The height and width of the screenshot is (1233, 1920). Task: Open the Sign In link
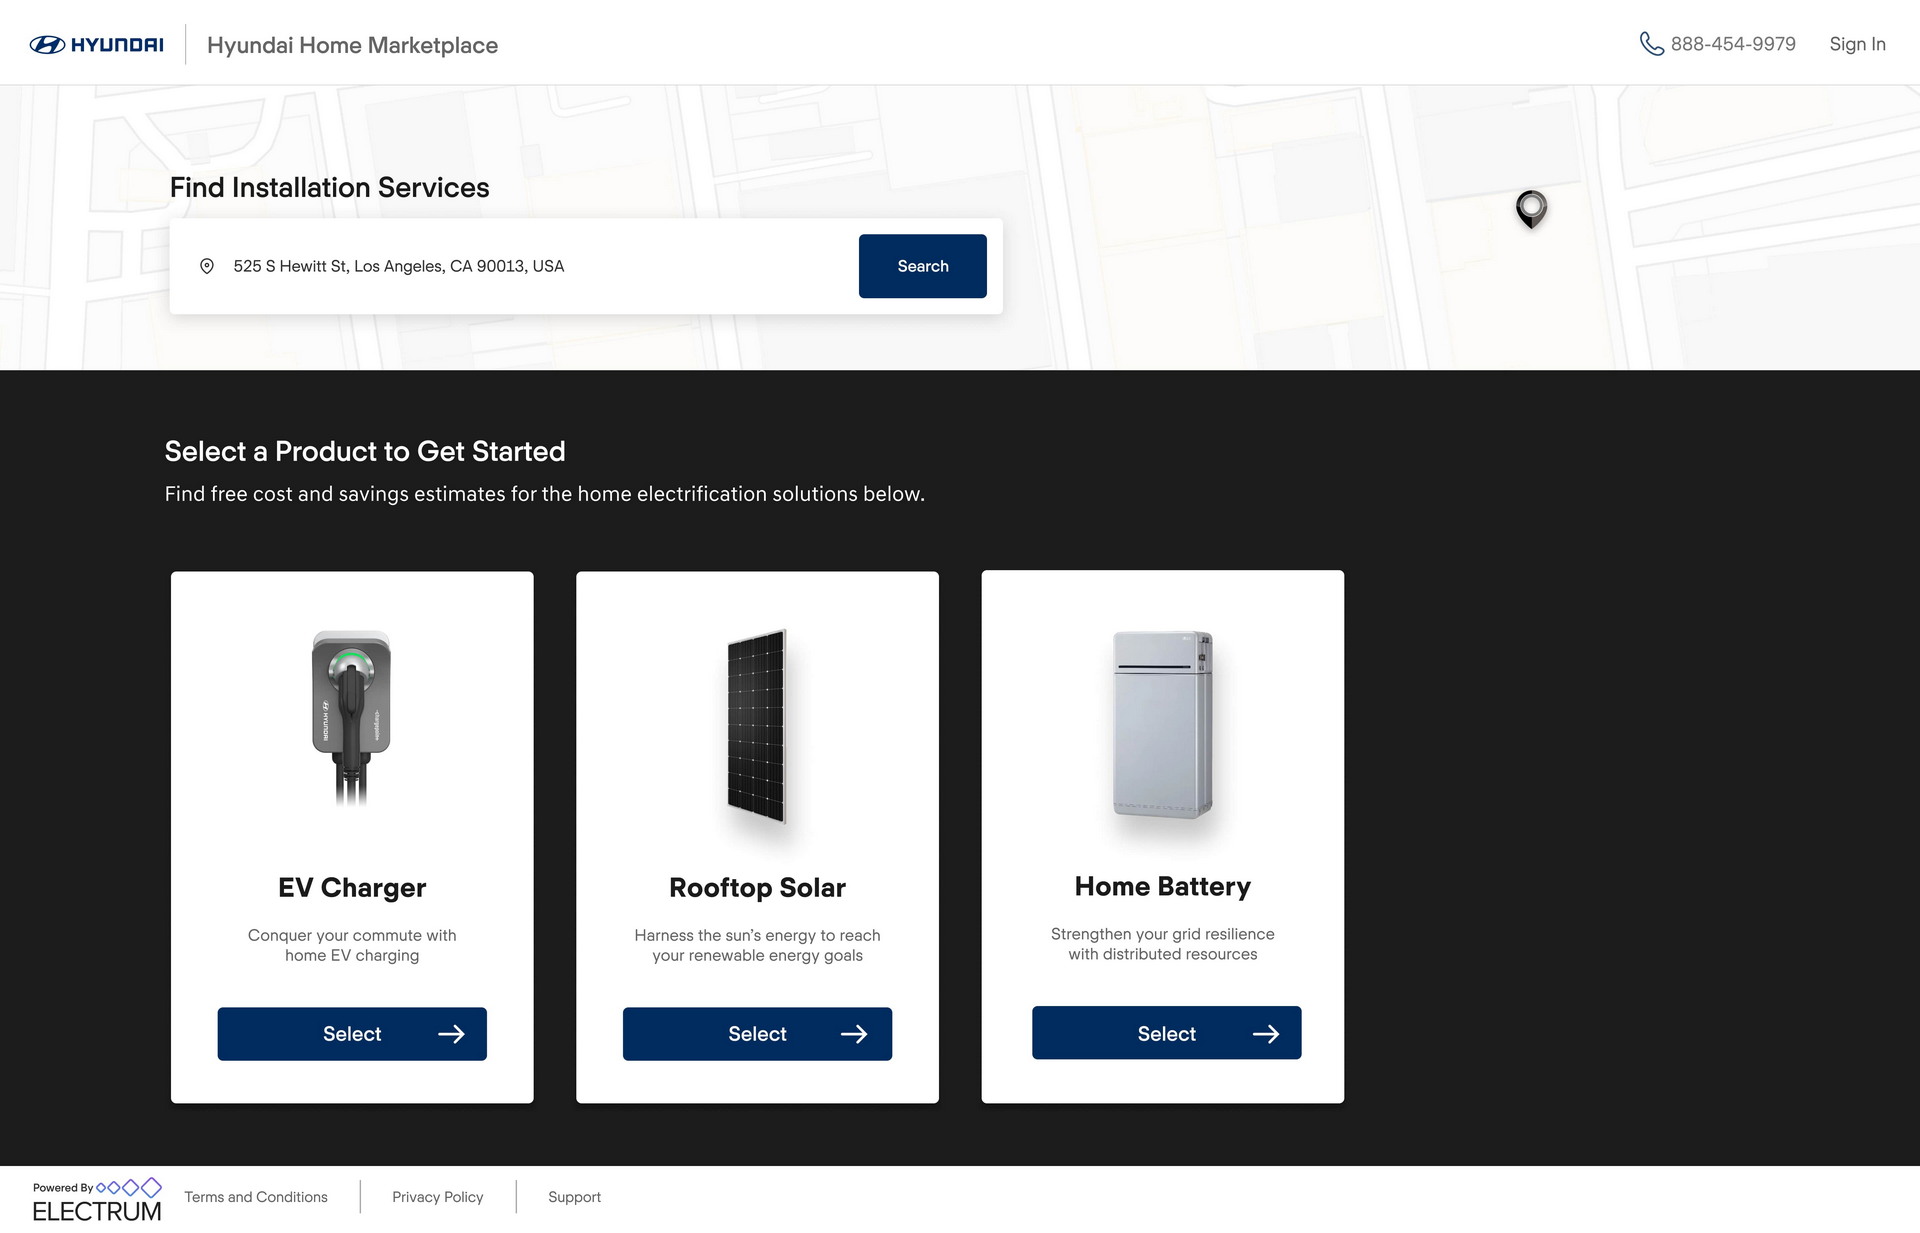click(x=1857, y=44)
